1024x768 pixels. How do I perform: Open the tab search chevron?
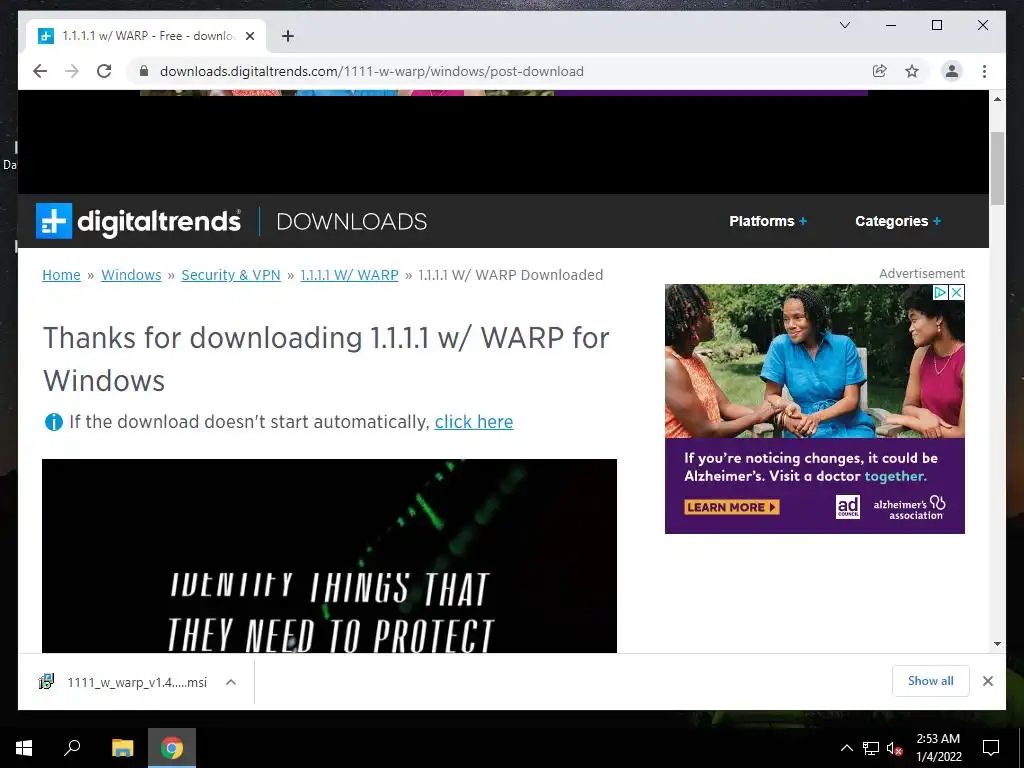click(x=844, y=25)
